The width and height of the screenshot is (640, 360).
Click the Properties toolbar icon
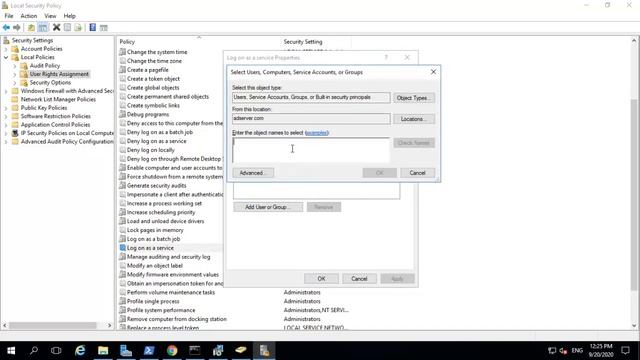[67, 27]
